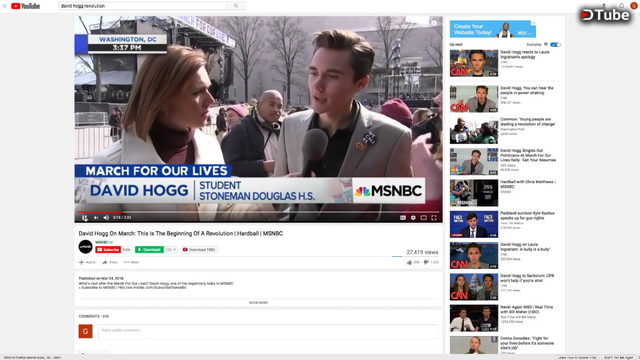Viewport: 640px width, 360px height.
Task: Share this video
Action: pos(110,262)
